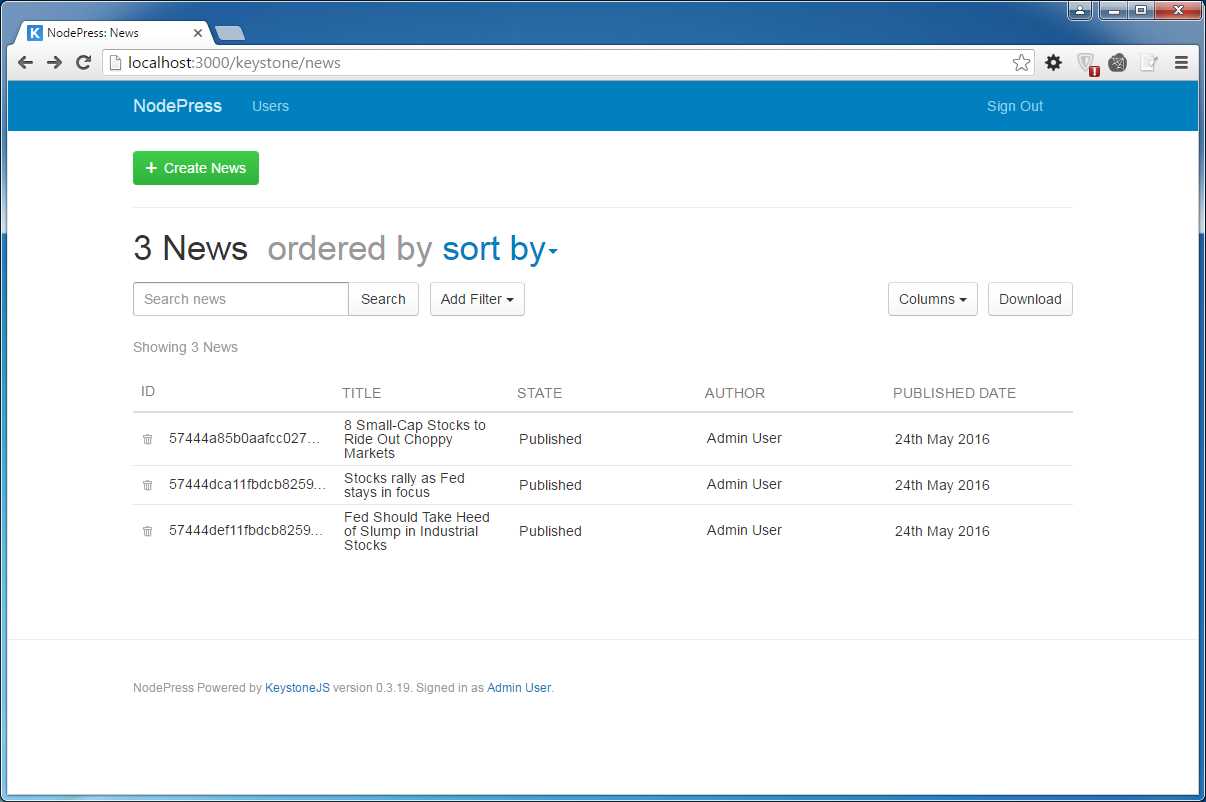Open the Chrome hamburger menu
The image size is (1206, 802).
click(1181, 63)
